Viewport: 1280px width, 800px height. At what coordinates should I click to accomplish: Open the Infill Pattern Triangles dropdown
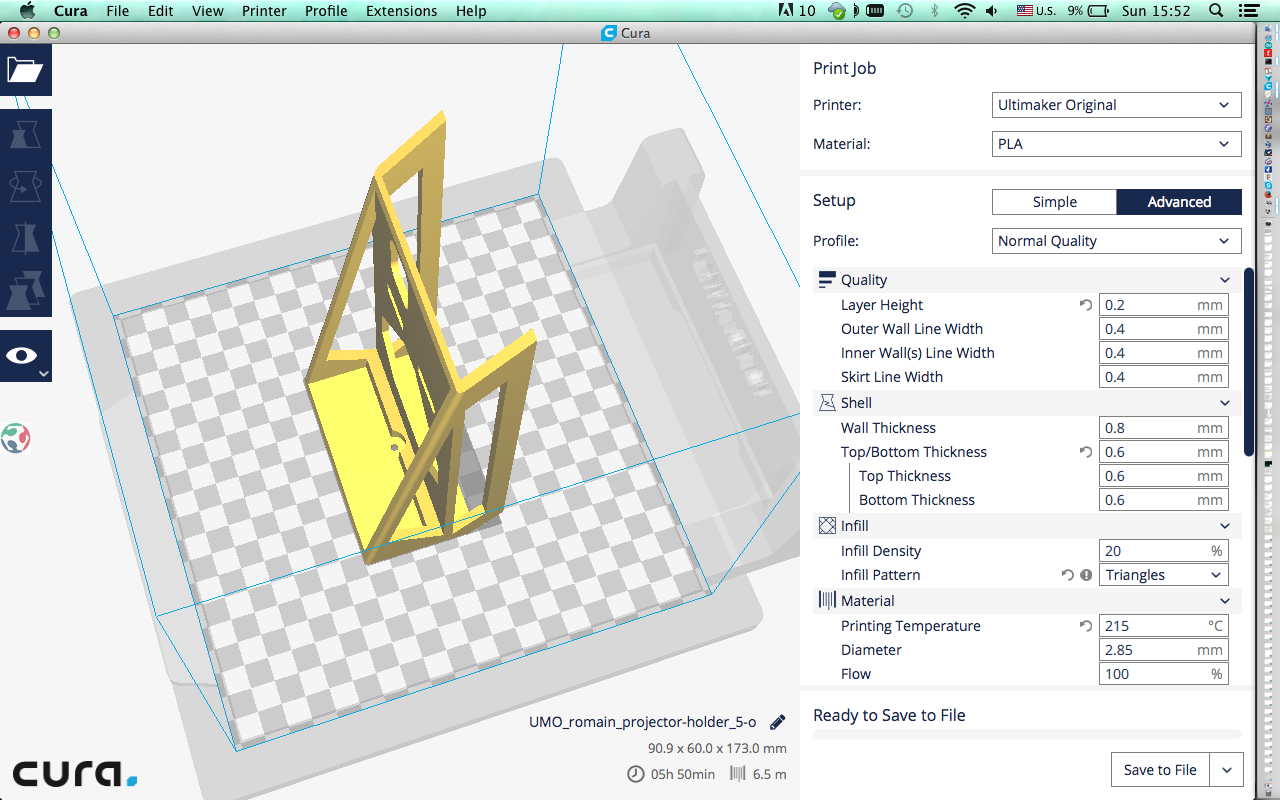[x=1164, y=575]
